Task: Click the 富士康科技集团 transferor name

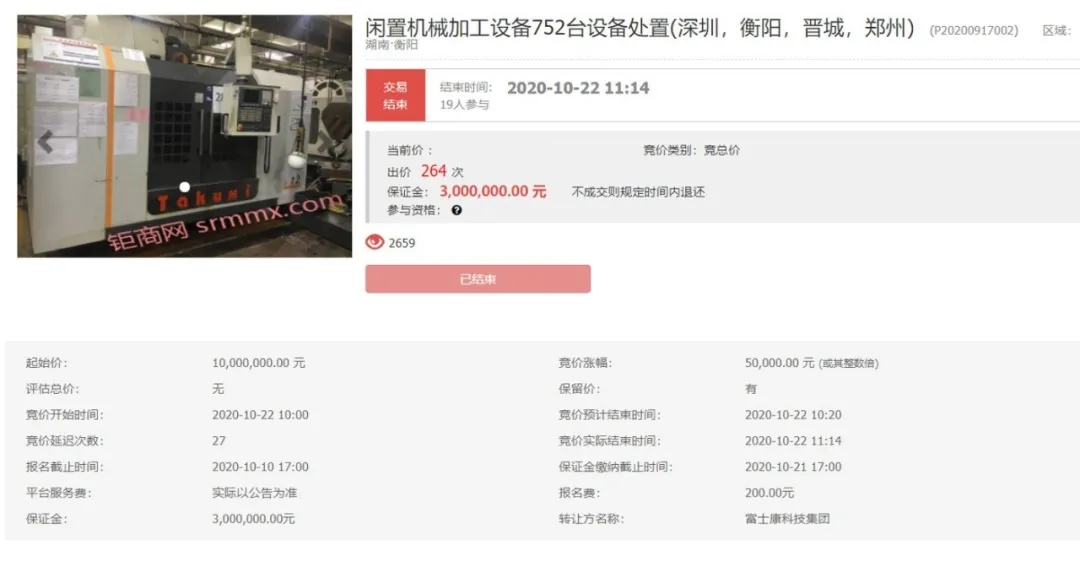Action: [x=787, y=518]
